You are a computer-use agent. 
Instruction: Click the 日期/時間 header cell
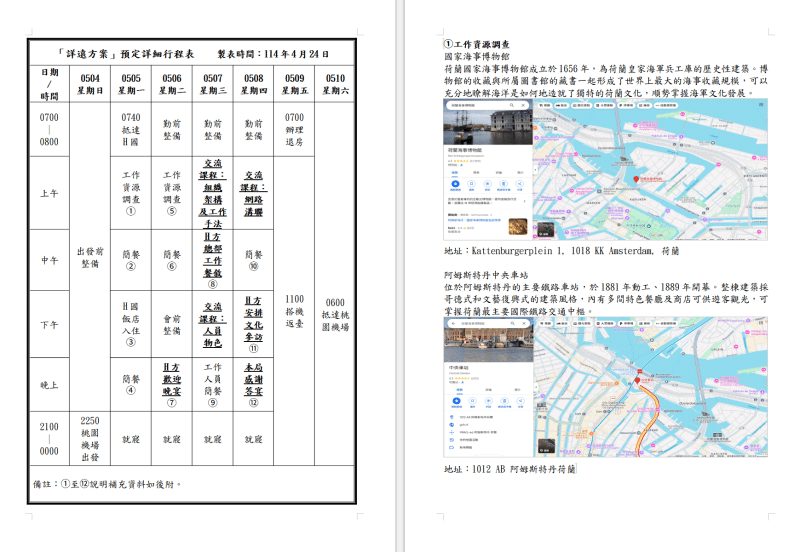point(49,84)
